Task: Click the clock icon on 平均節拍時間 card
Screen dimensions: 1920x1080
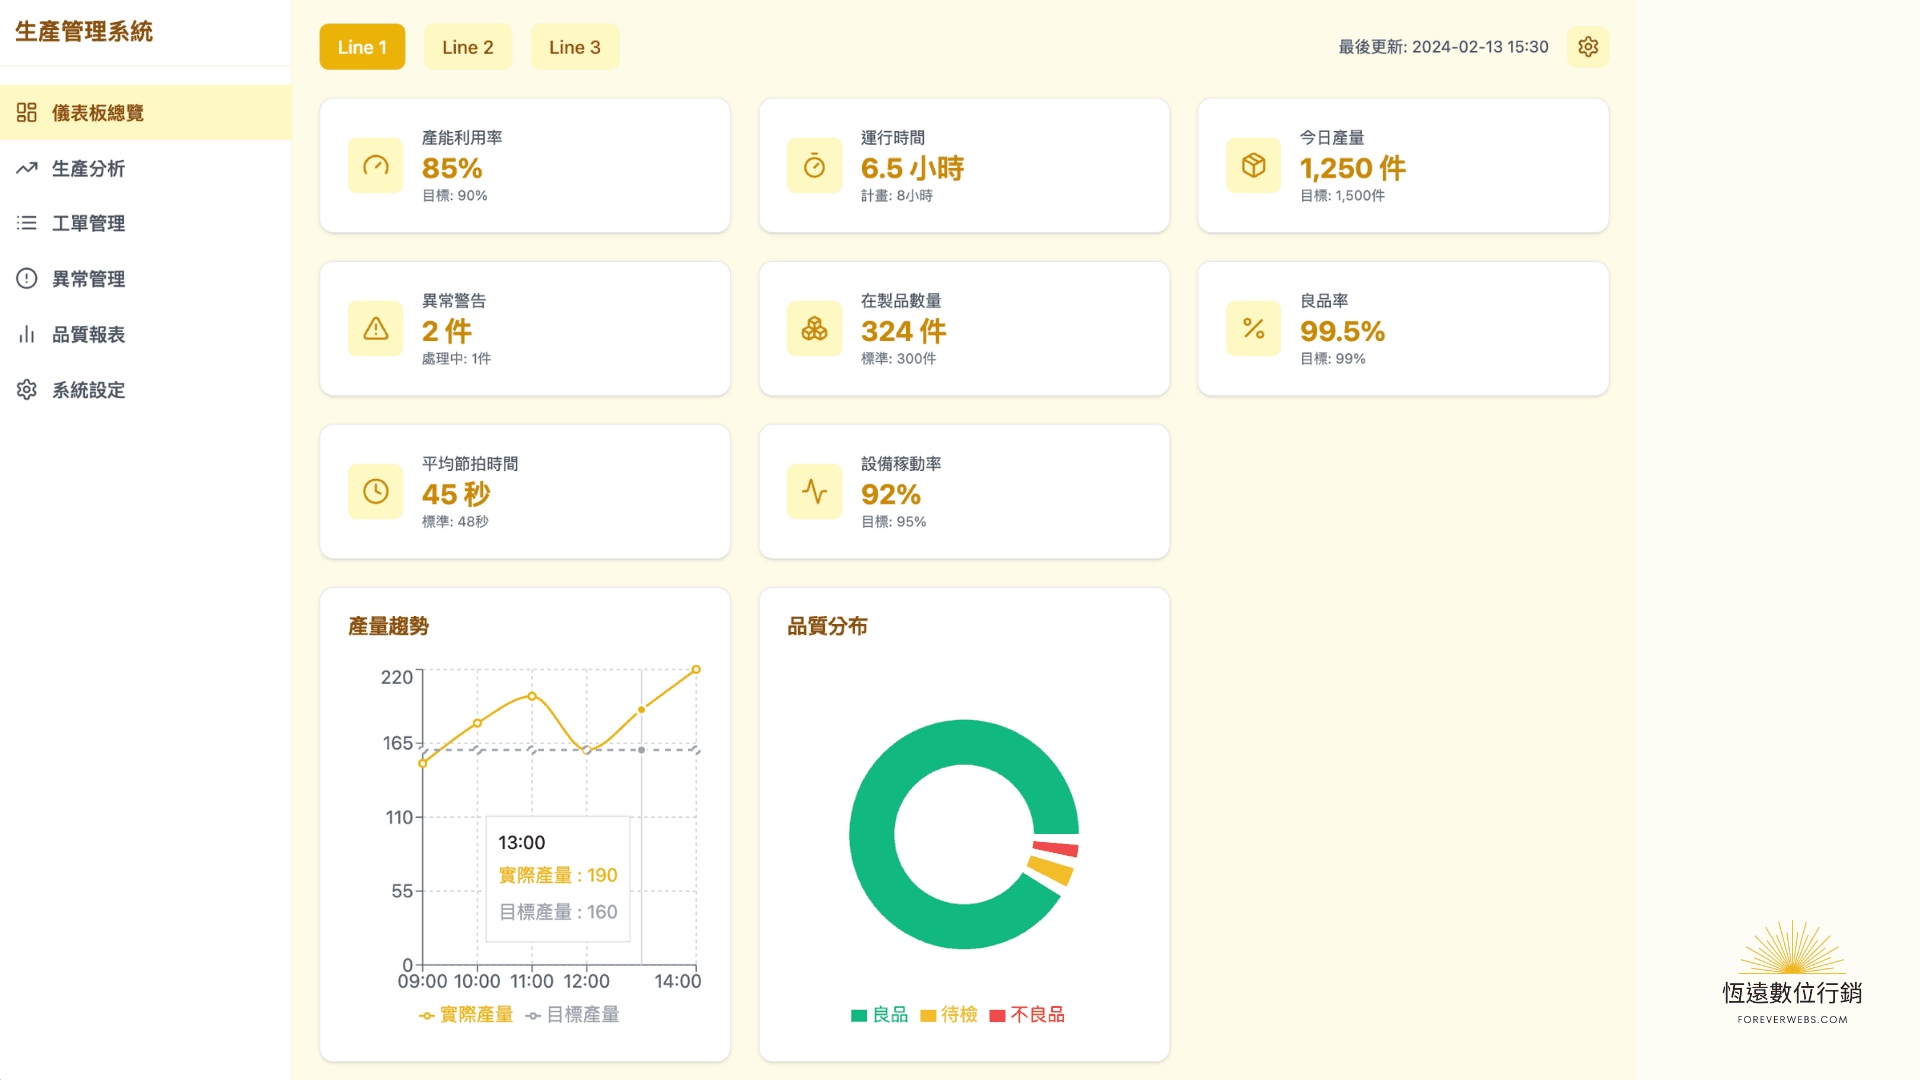Action: tap(375, 491)
